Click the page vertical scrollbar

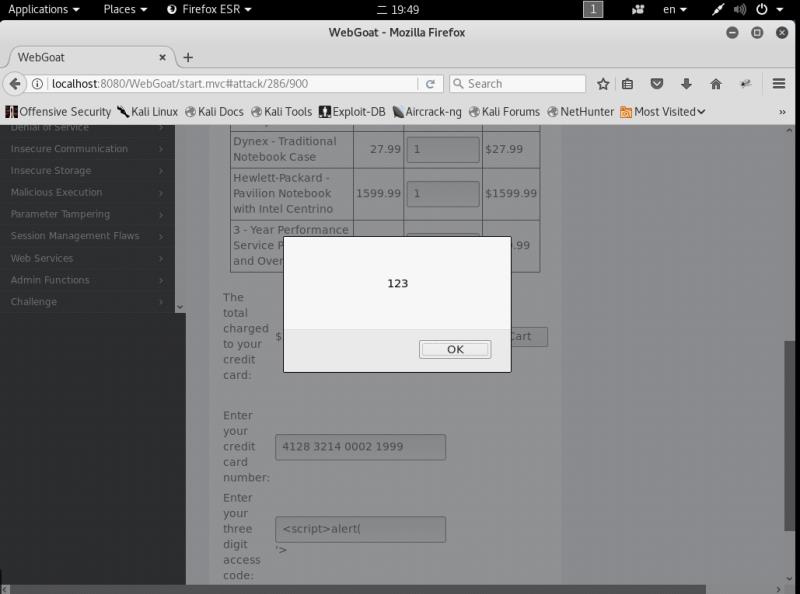pos(789,436)
